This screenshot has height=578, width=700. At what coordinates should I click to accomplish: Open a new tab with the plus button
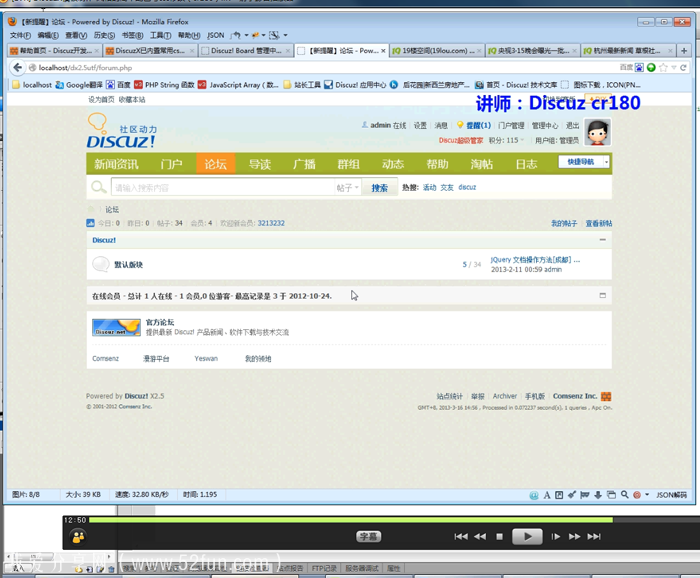tap(684, 50)
